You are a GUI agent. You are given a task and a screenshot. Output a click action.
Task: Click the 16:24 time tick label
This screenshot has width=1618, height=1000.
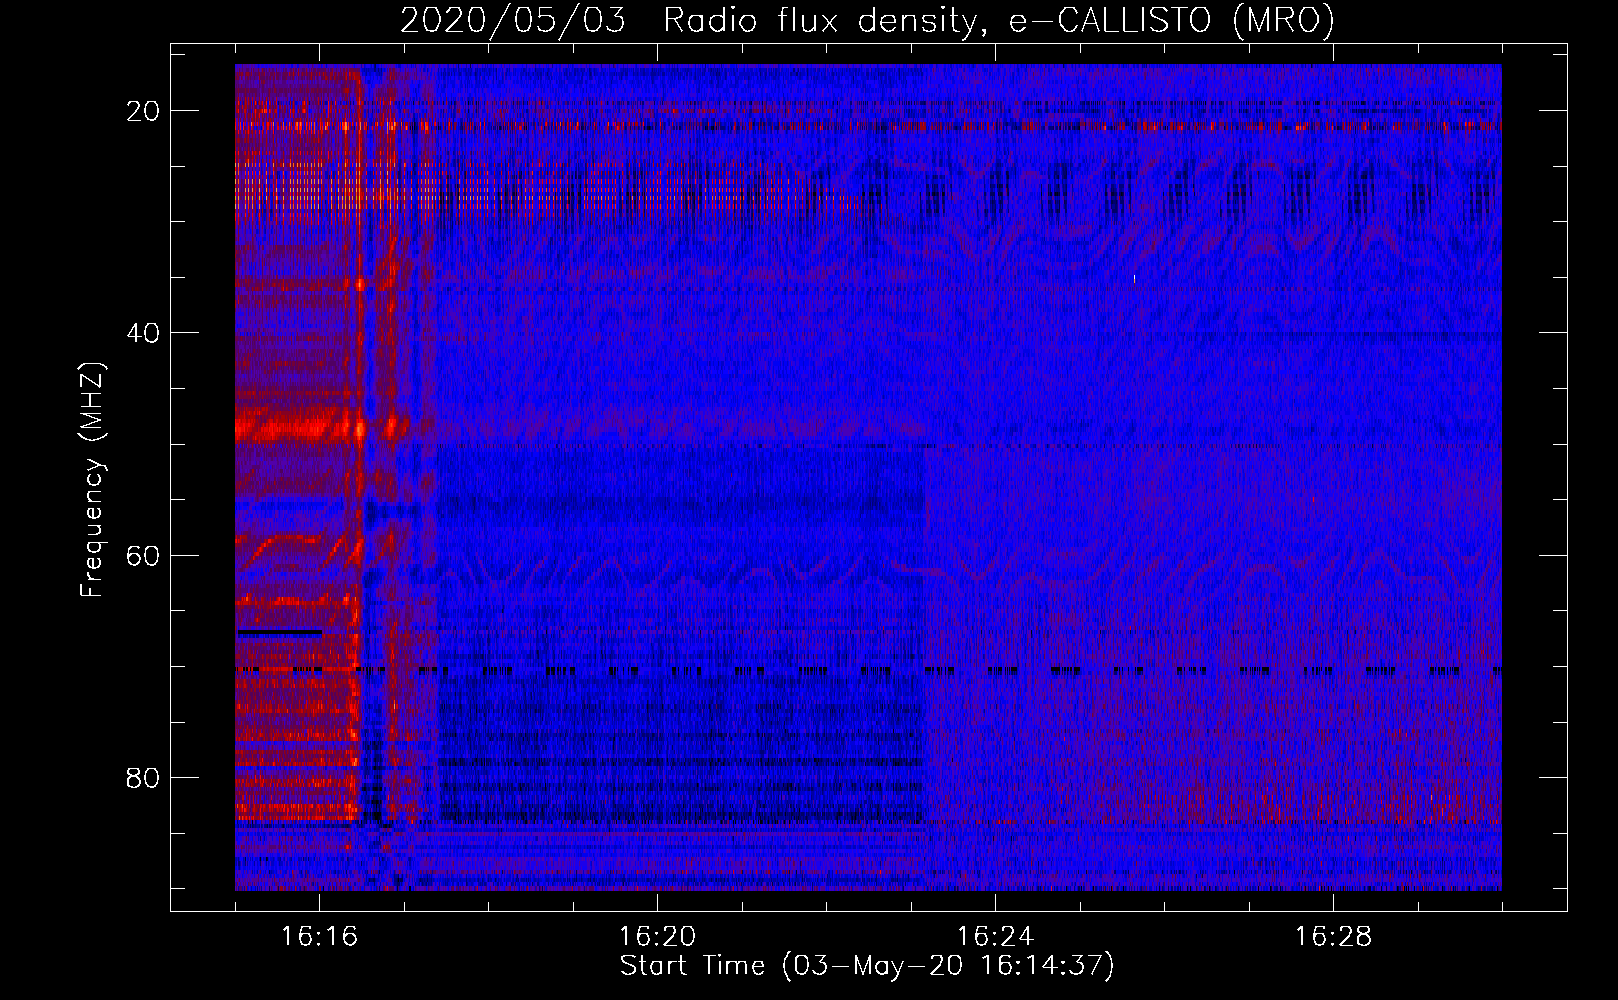point(995,937)
